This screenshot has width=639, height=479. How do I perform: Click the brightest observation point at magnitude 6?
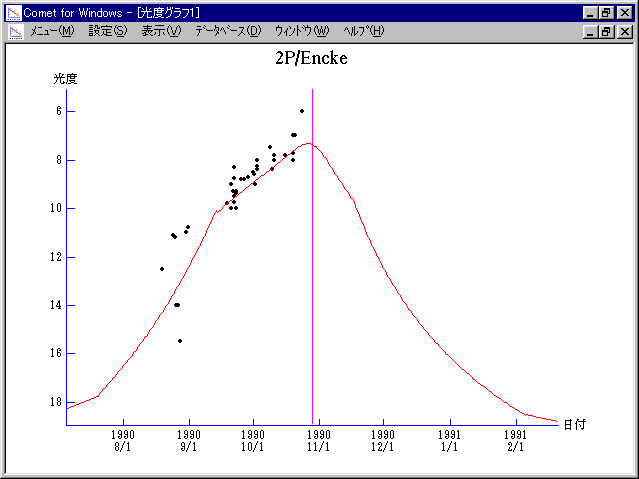[302, 111]
